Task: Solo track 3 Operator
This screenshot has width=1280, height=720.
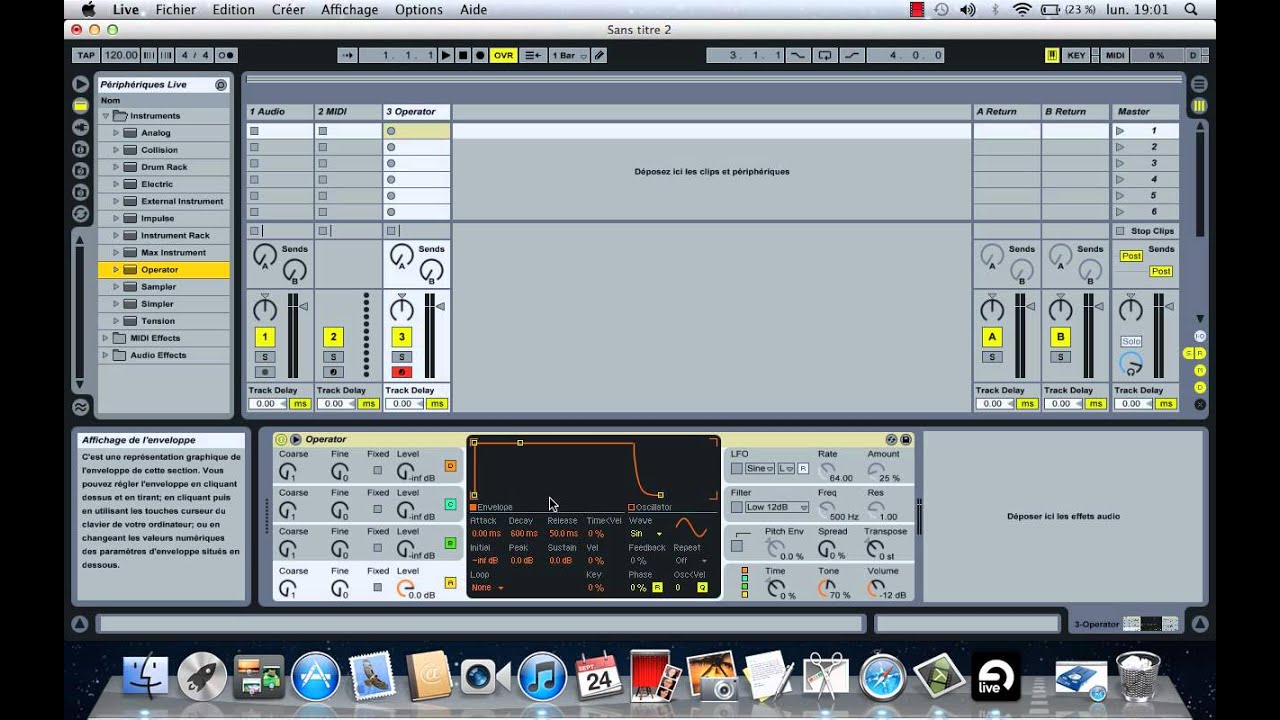Action: [x=402, y=357]
